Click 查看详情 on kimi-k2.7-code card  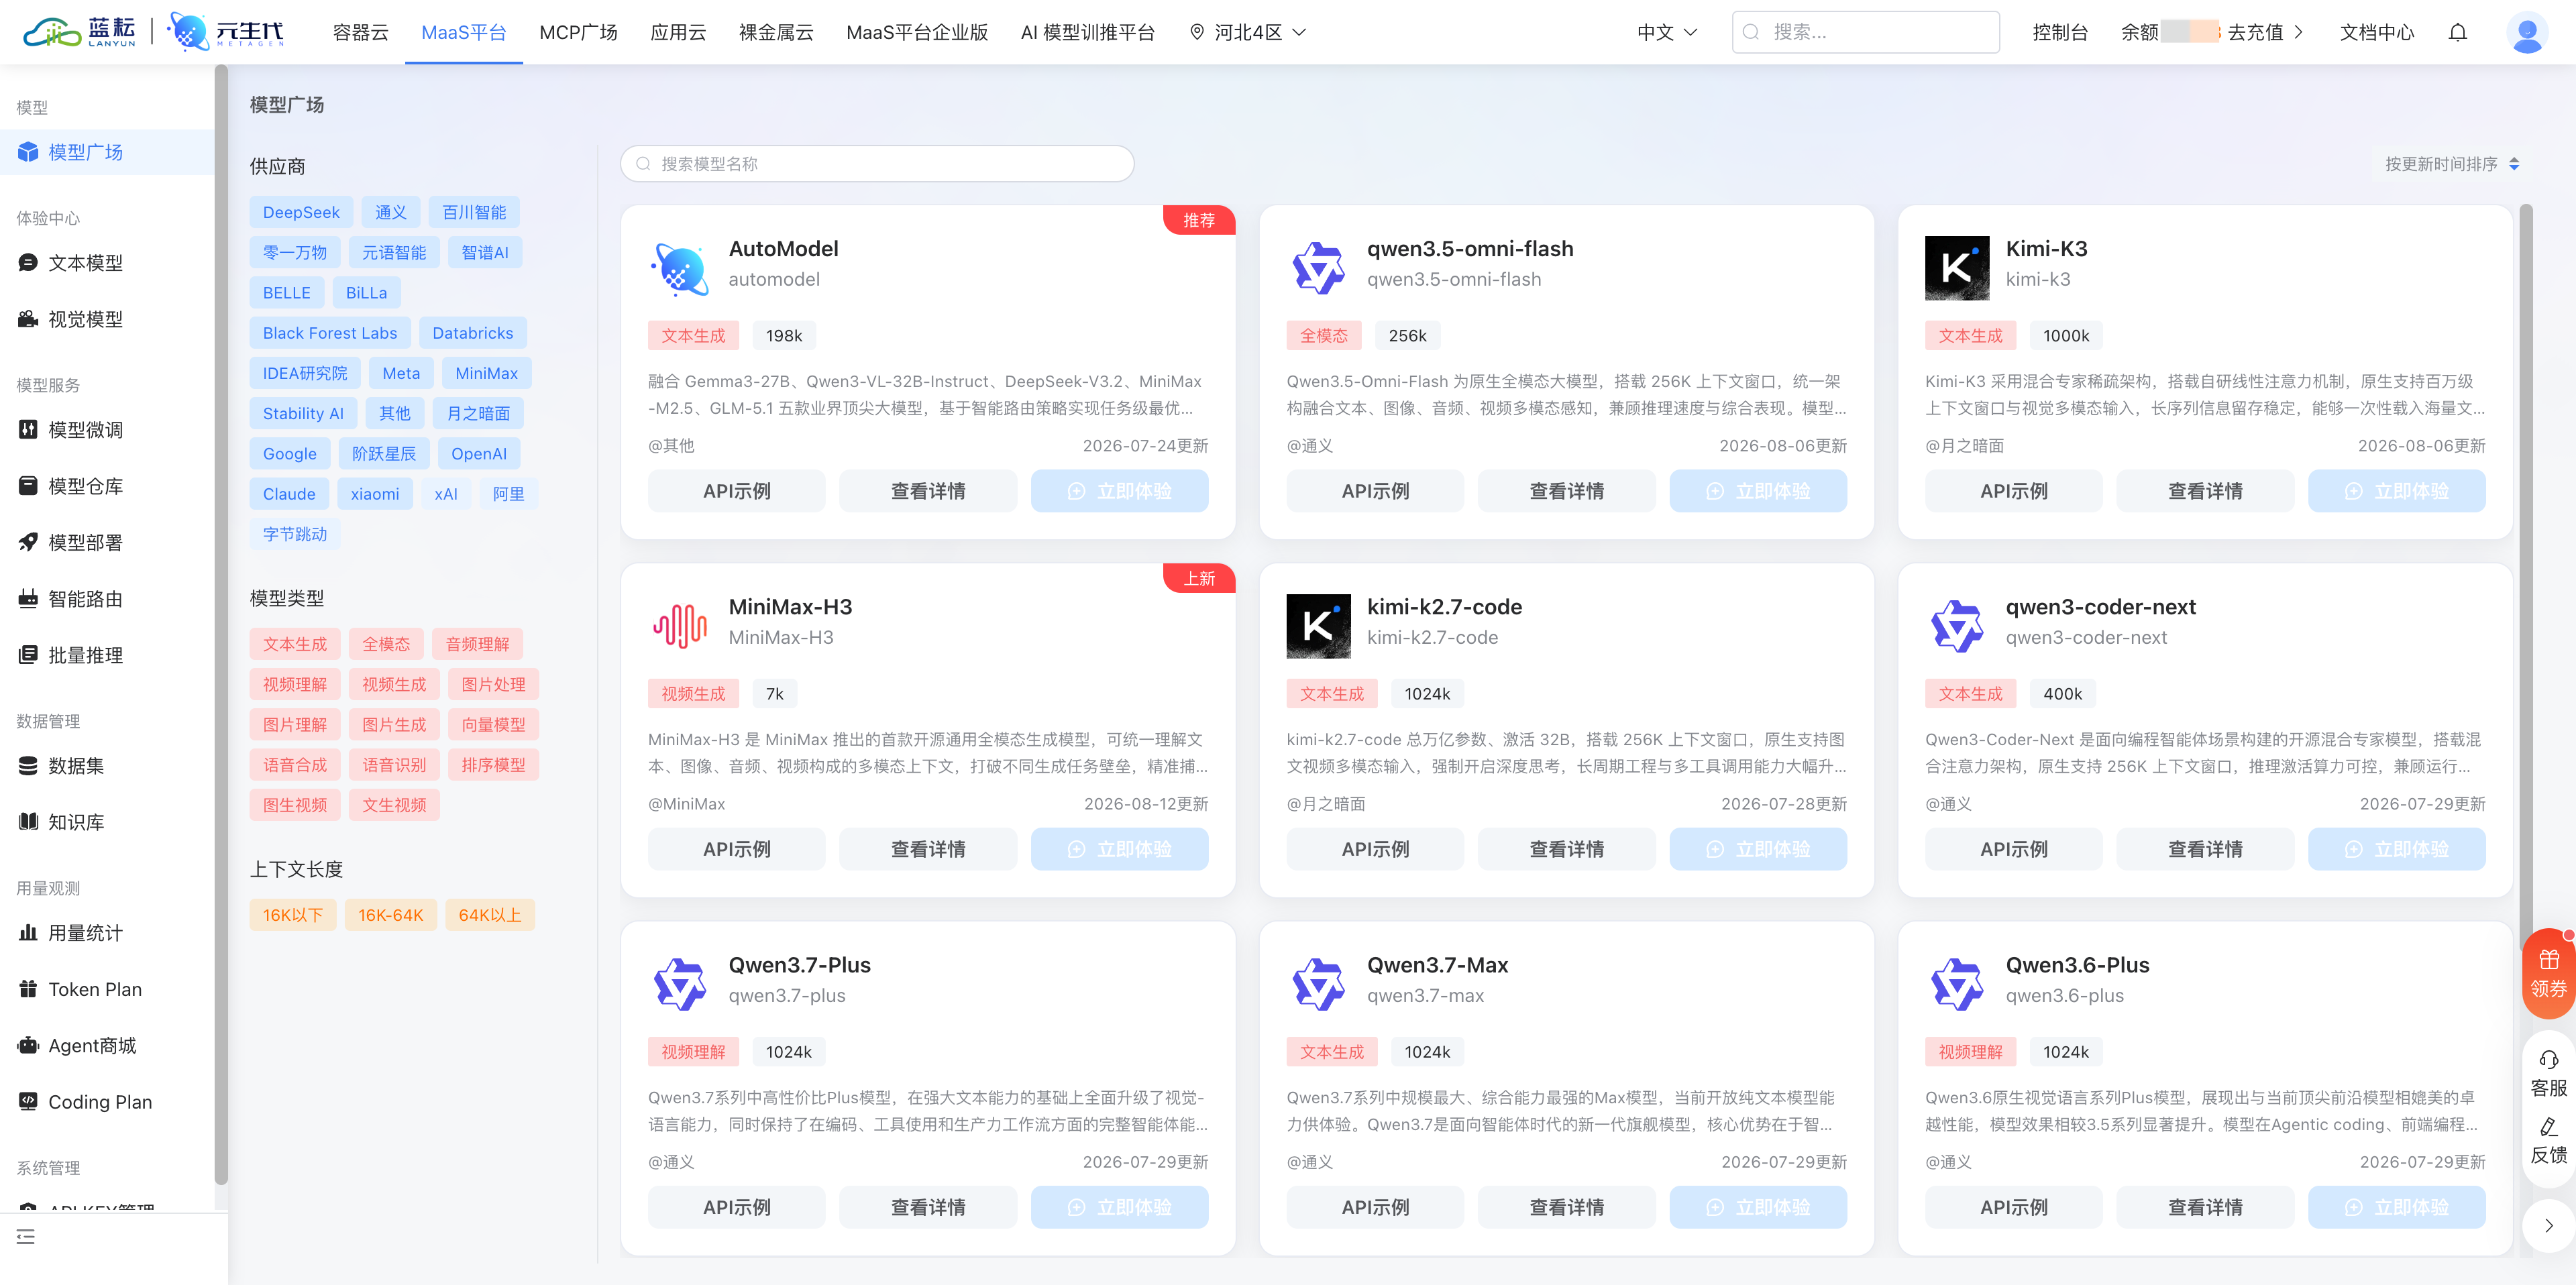1566,849
